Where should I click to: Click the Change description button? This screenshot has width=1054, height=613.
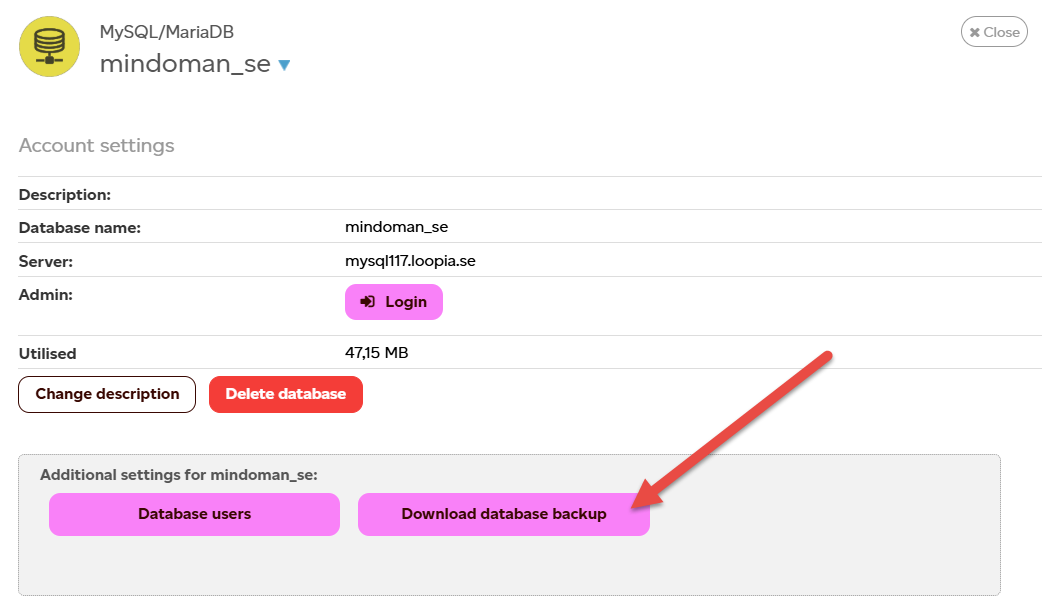tap(107, 394)
